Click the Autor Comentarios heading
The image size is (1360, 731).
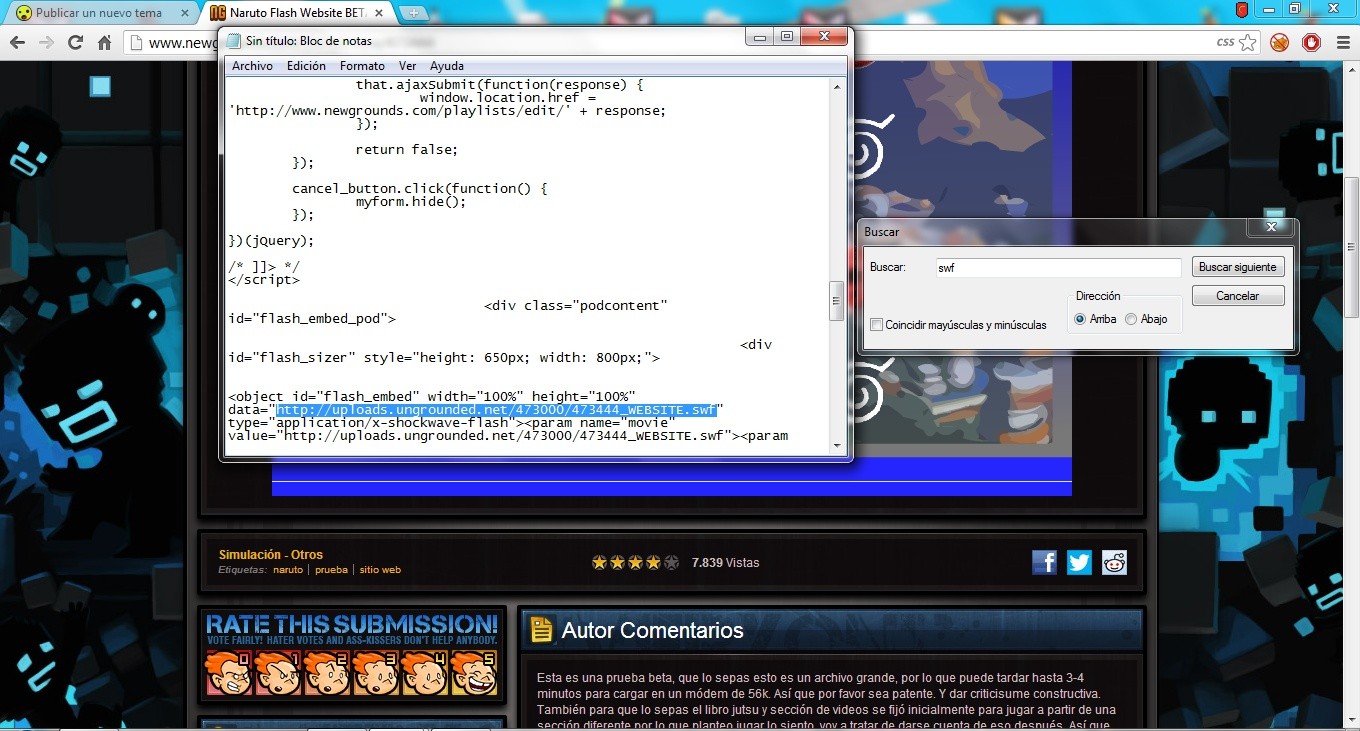point(652,630)
